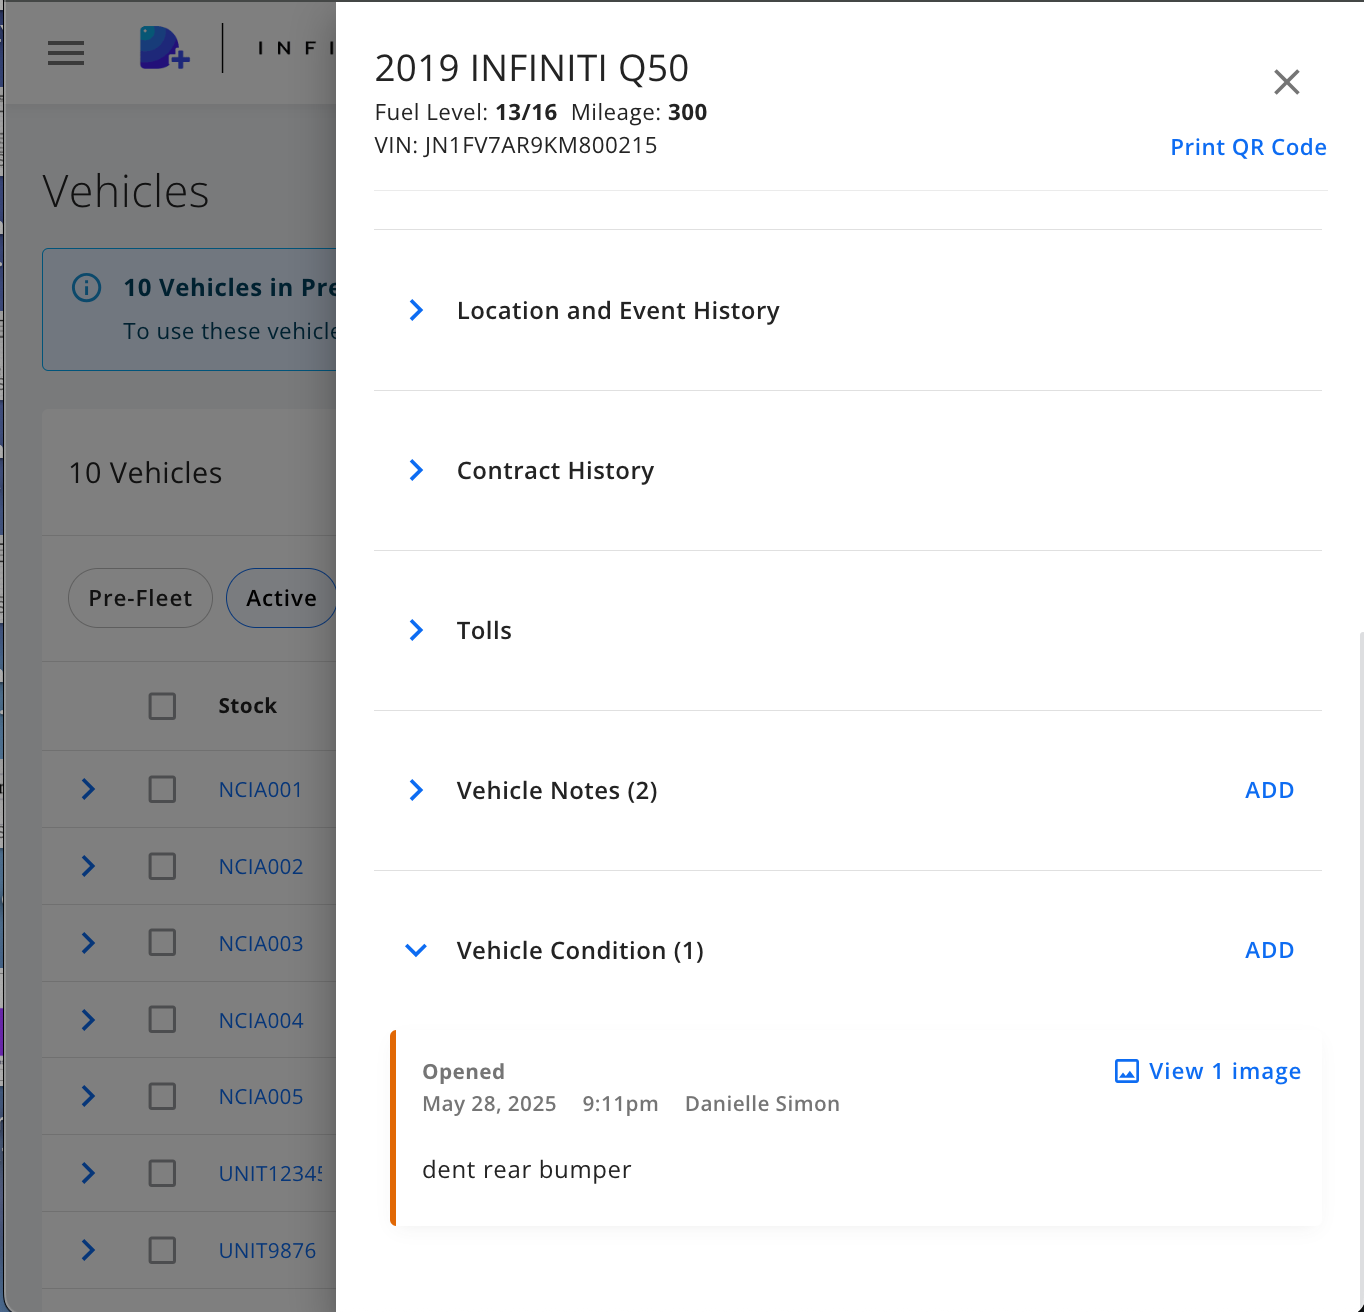Close the 2019 INFINITI Q50 panel
1364x1312 pixels.
coord(1287,82)
